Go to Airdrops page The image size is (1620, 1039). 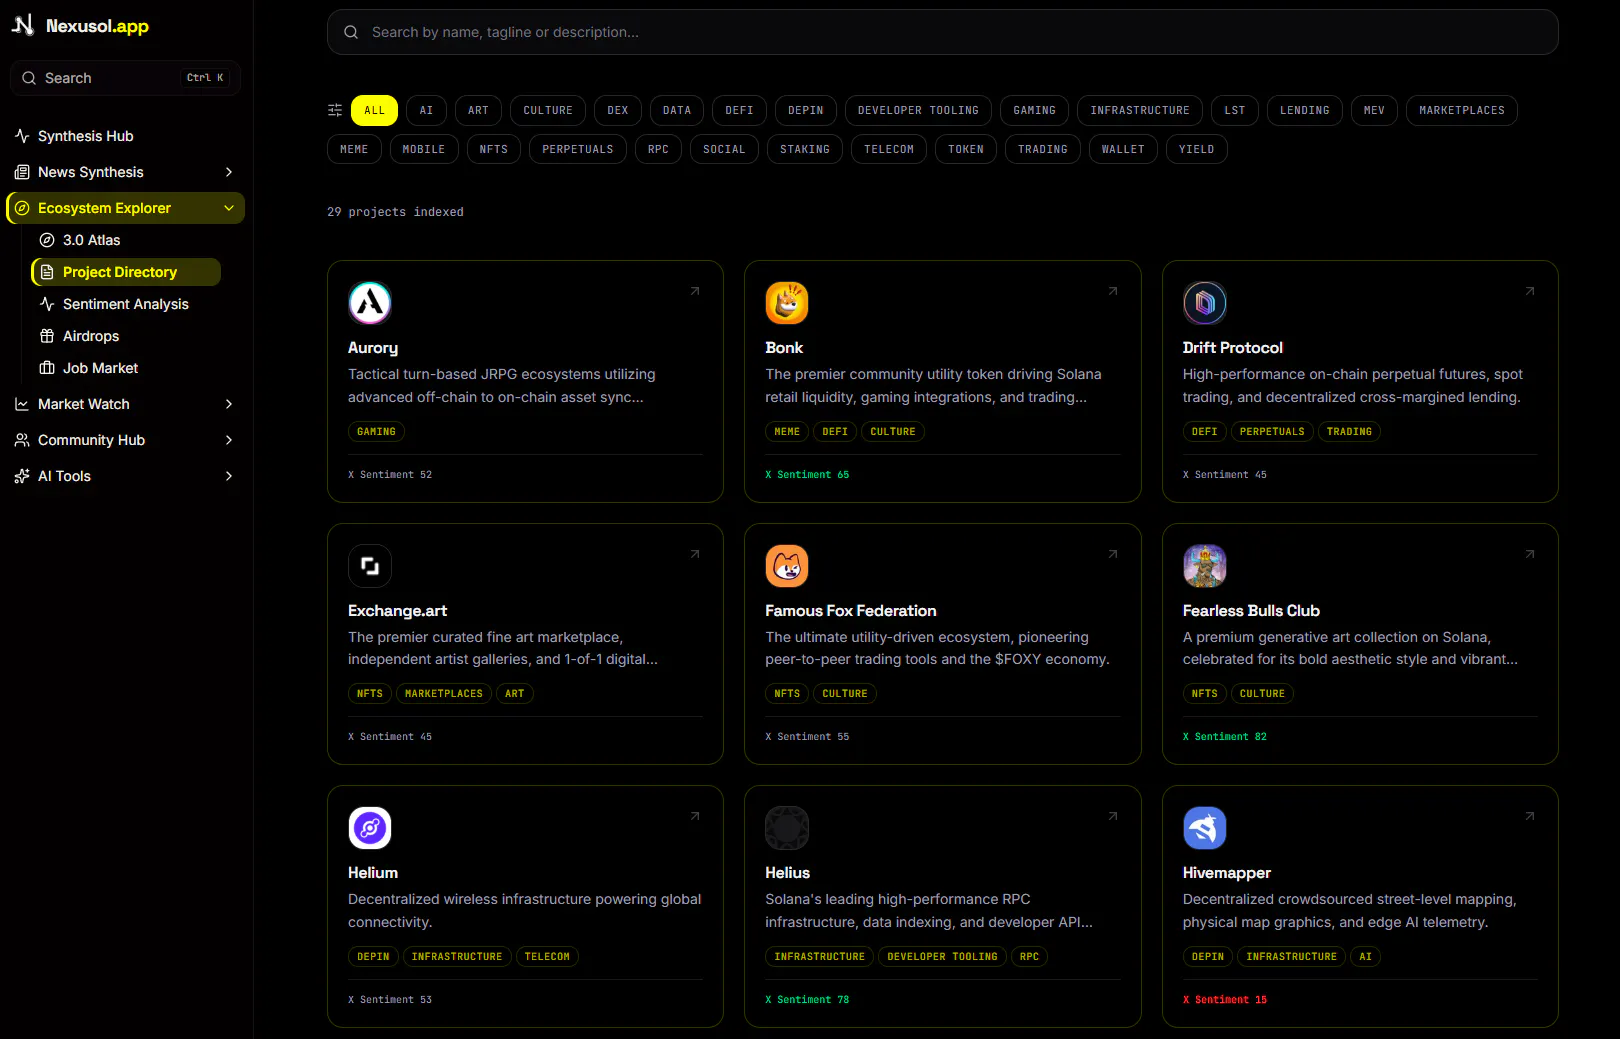point(126,336)
